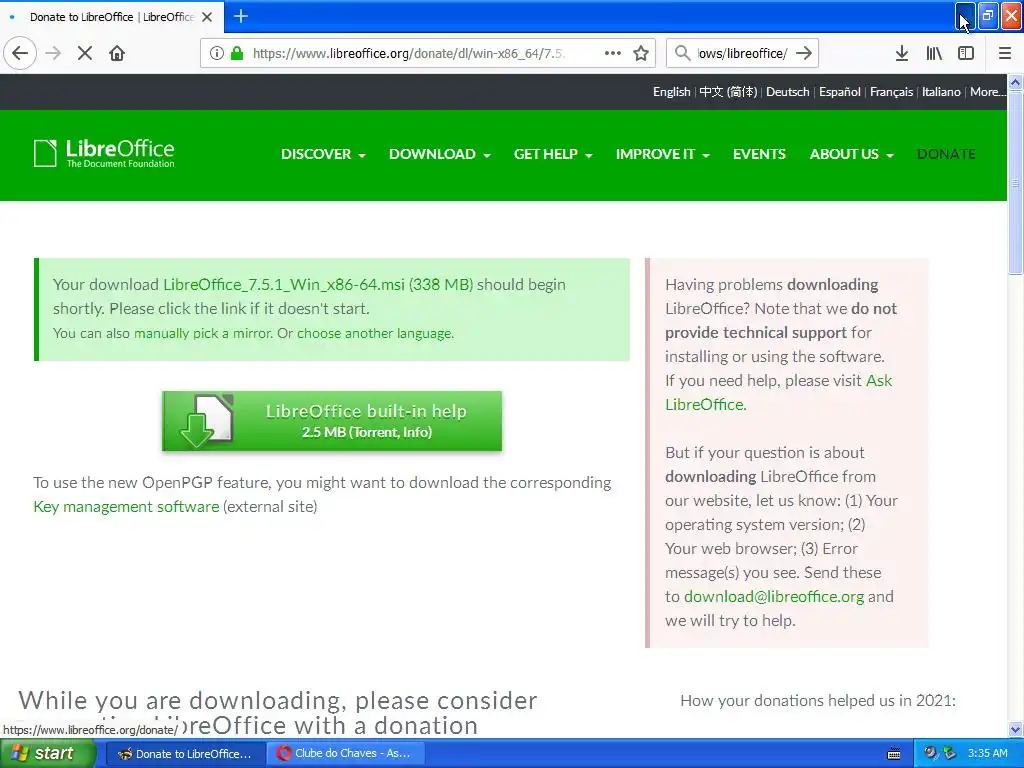Select the Donate to LibreOffice browser tab

click(x=112, y=17)
